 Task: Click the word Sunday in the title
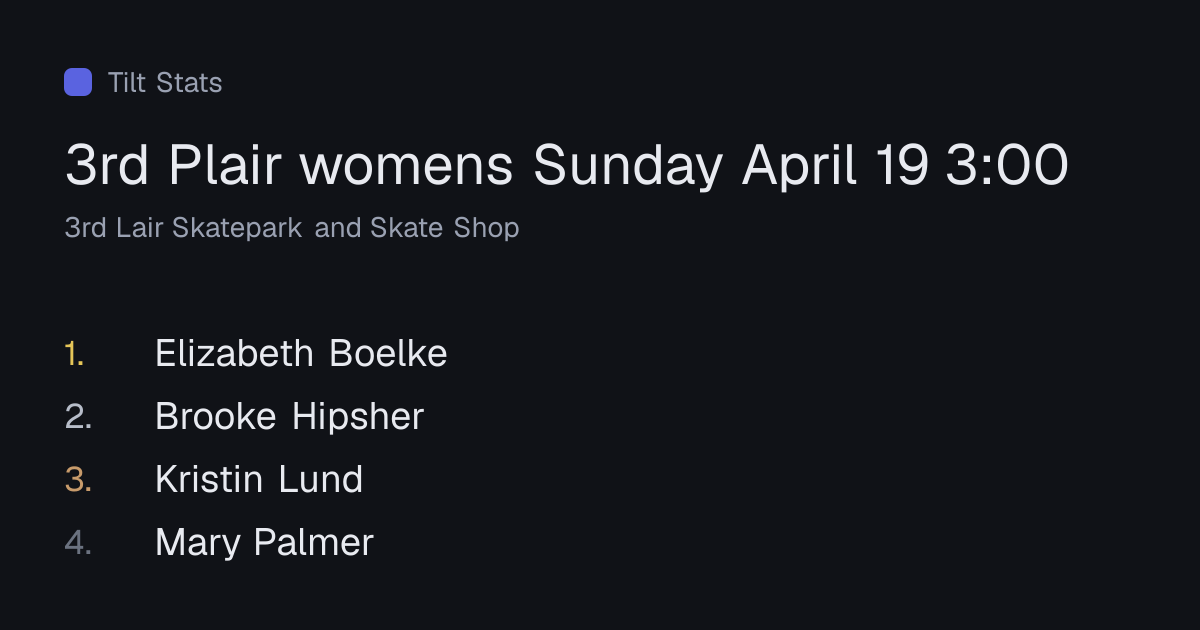pos(627,166)
